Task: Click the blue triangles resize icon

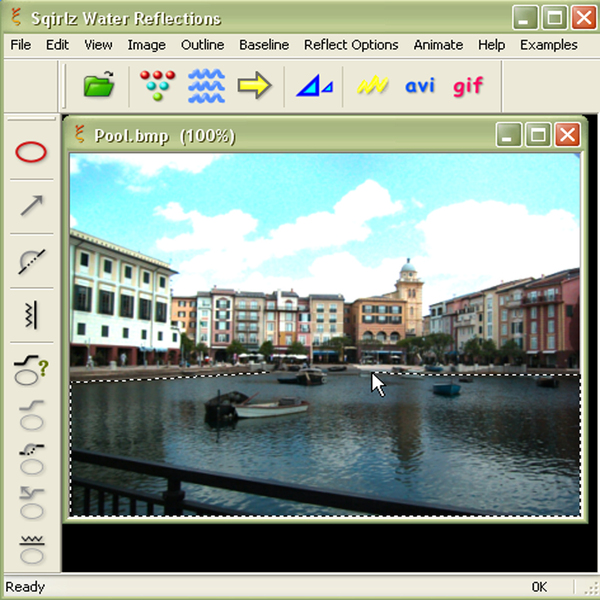Action: [x=315, y=86]
